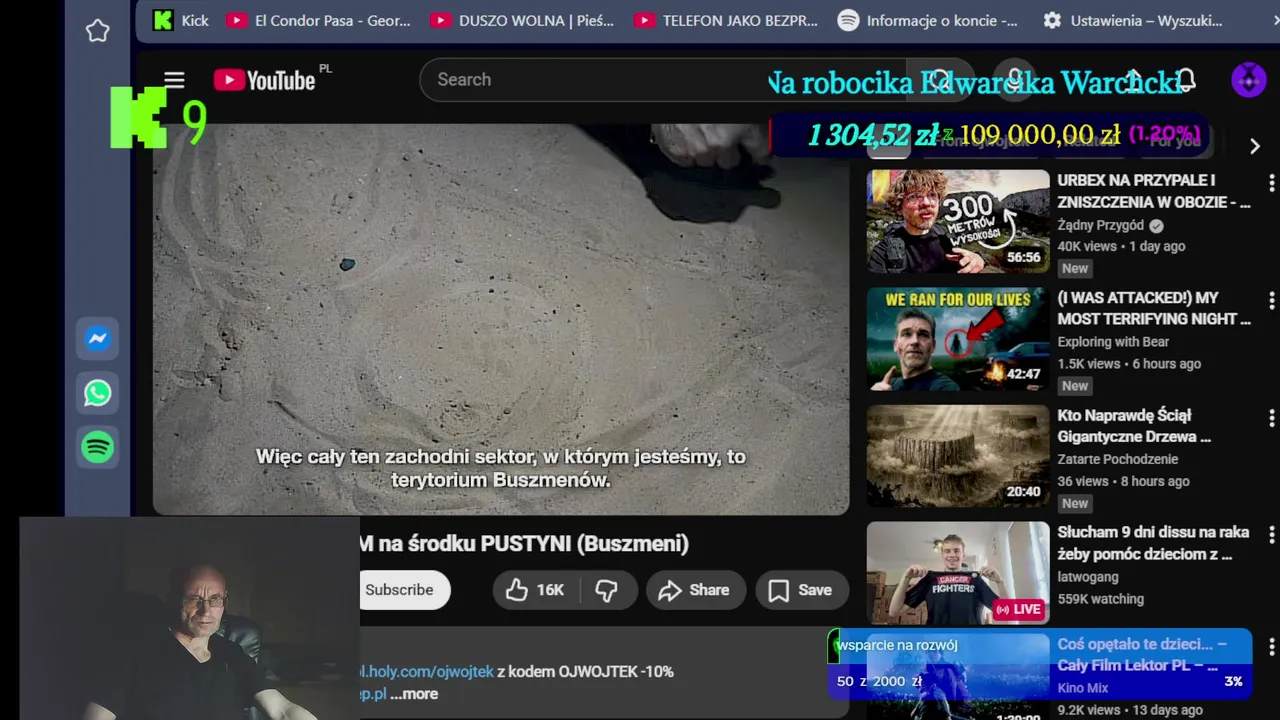
Task: Open options for Słucham 9 dni dissu video
Action: [x=1271, y=535]
